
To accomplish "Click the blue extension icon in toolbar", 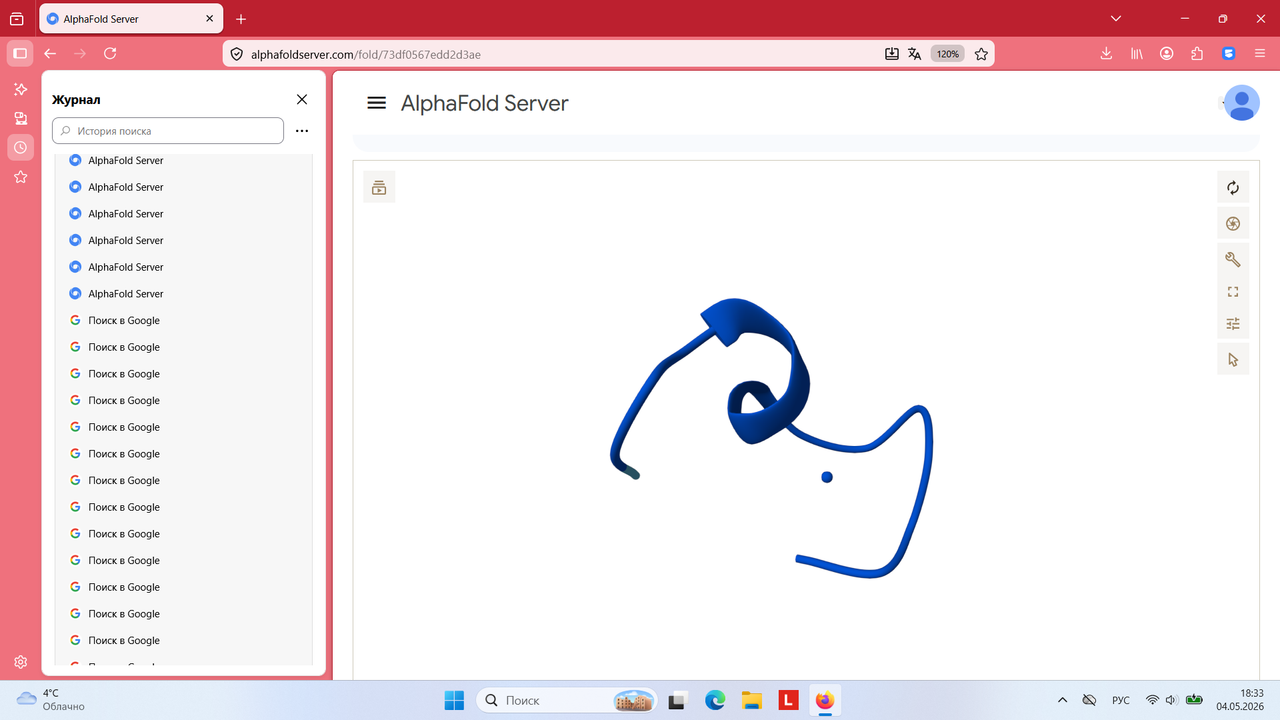I will (x=1229, y=54).
